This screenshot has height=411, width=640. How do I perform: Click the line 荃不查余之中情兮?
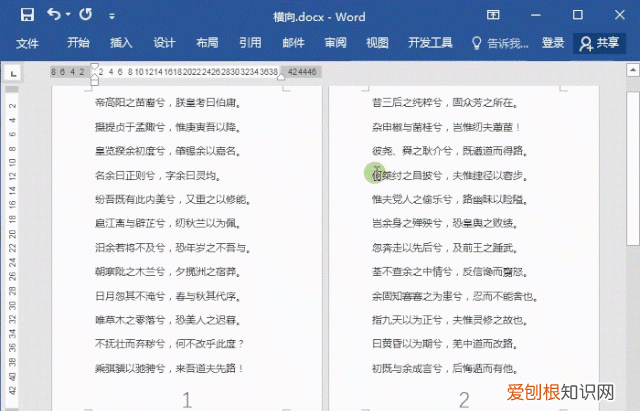point(449,271)
